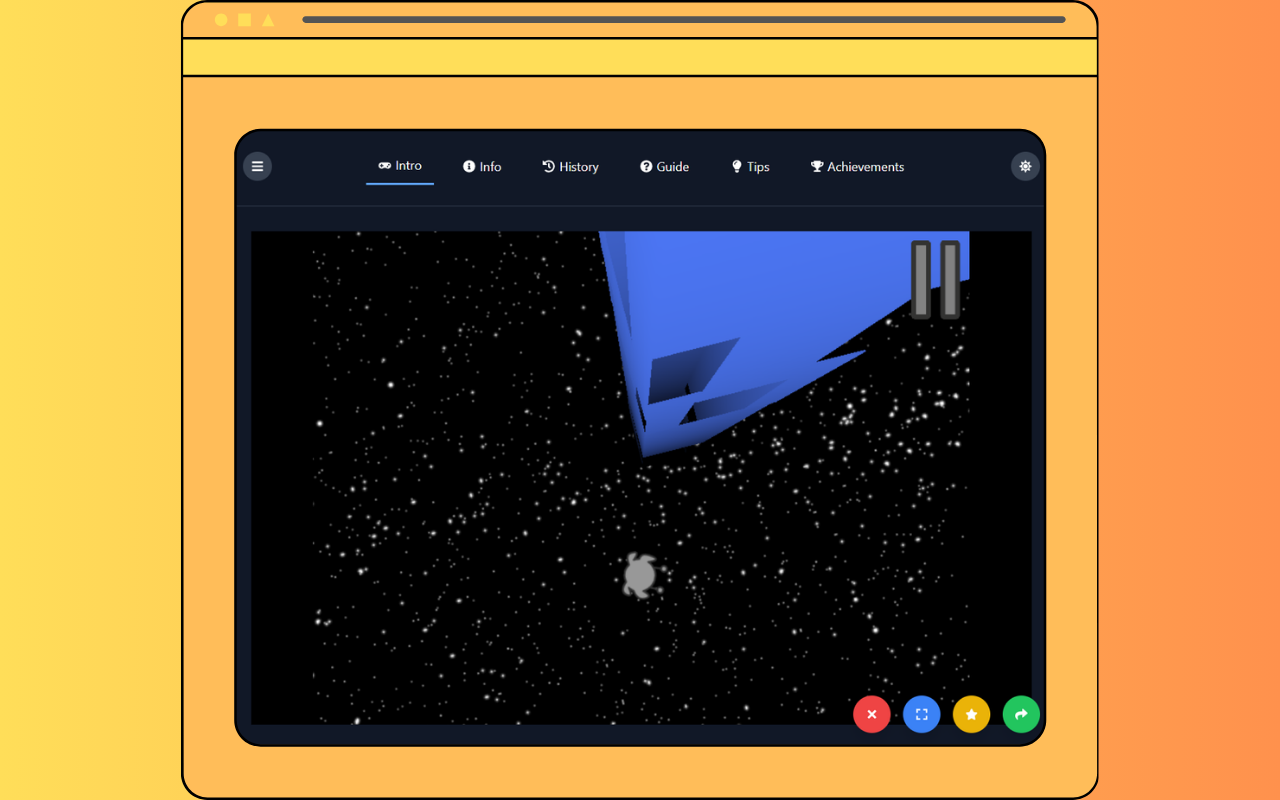Screen dimensions: 1280x800
Task: Click the gamepad icon on the Intro tab
Action: (383, 166)
